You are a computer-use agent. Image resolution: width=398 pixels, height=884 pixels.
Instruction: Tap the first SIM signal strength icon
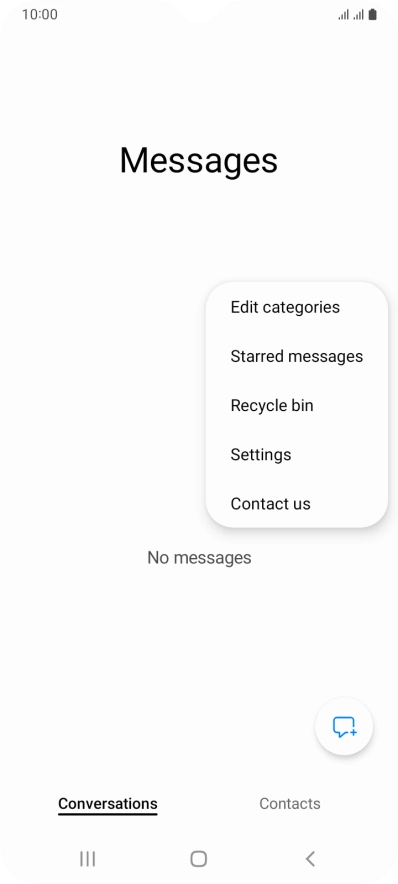343,15
